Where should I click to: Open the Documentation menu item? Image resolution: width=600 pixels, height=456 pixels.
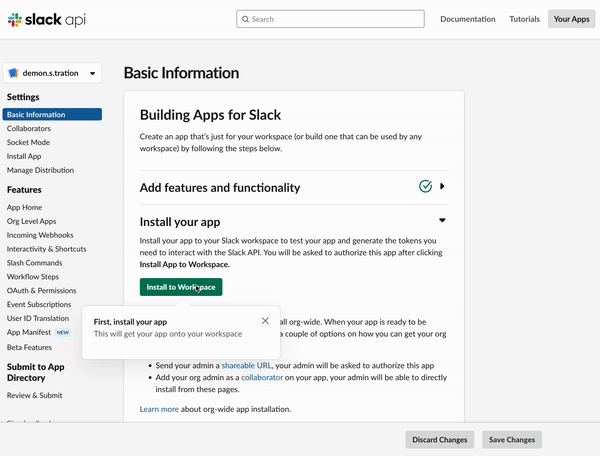tap(467, 19)
